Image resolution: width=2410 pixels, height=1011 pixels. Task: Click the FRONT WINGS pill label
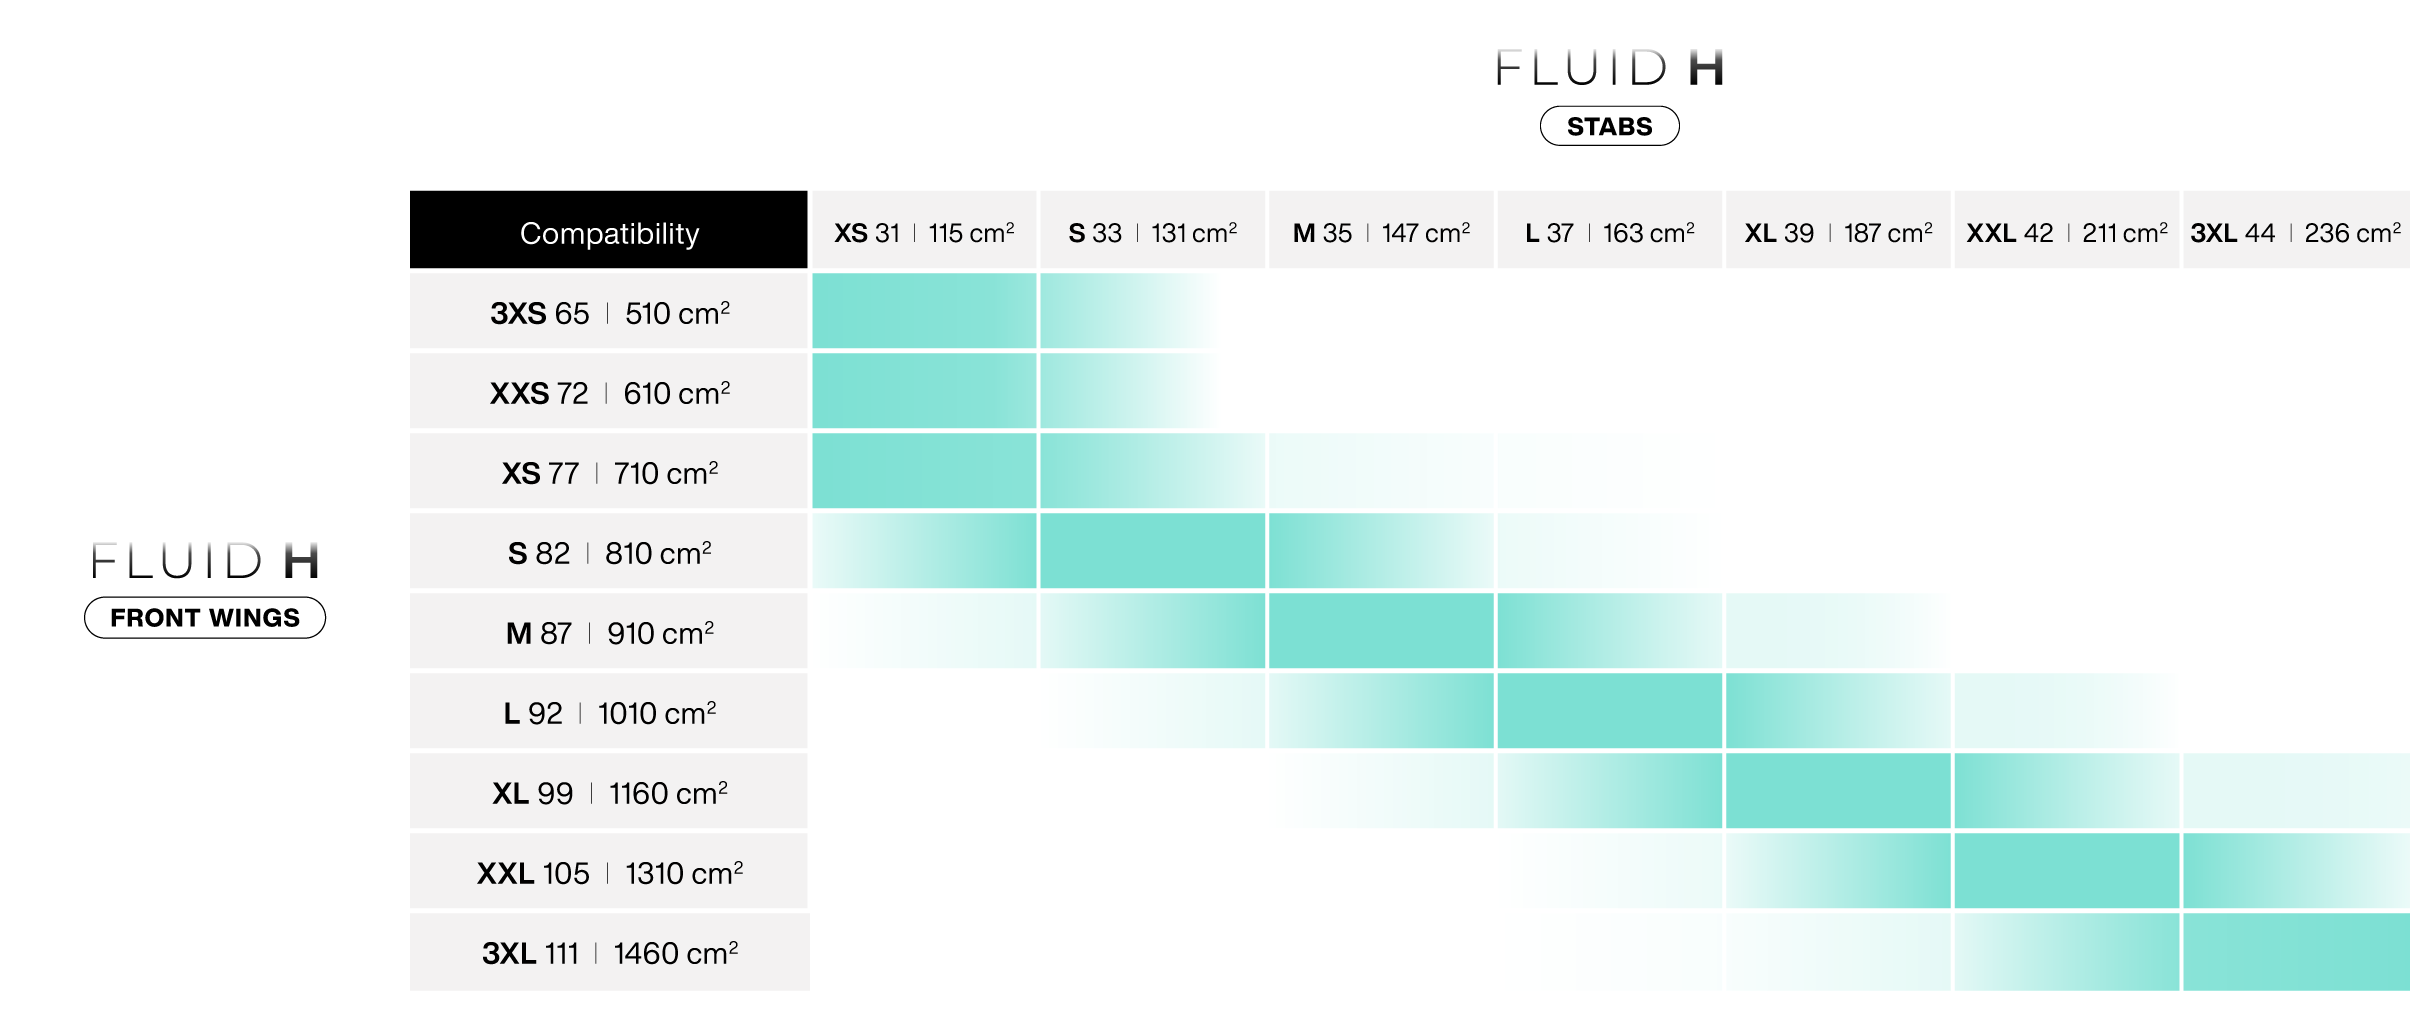click(205, 617)
